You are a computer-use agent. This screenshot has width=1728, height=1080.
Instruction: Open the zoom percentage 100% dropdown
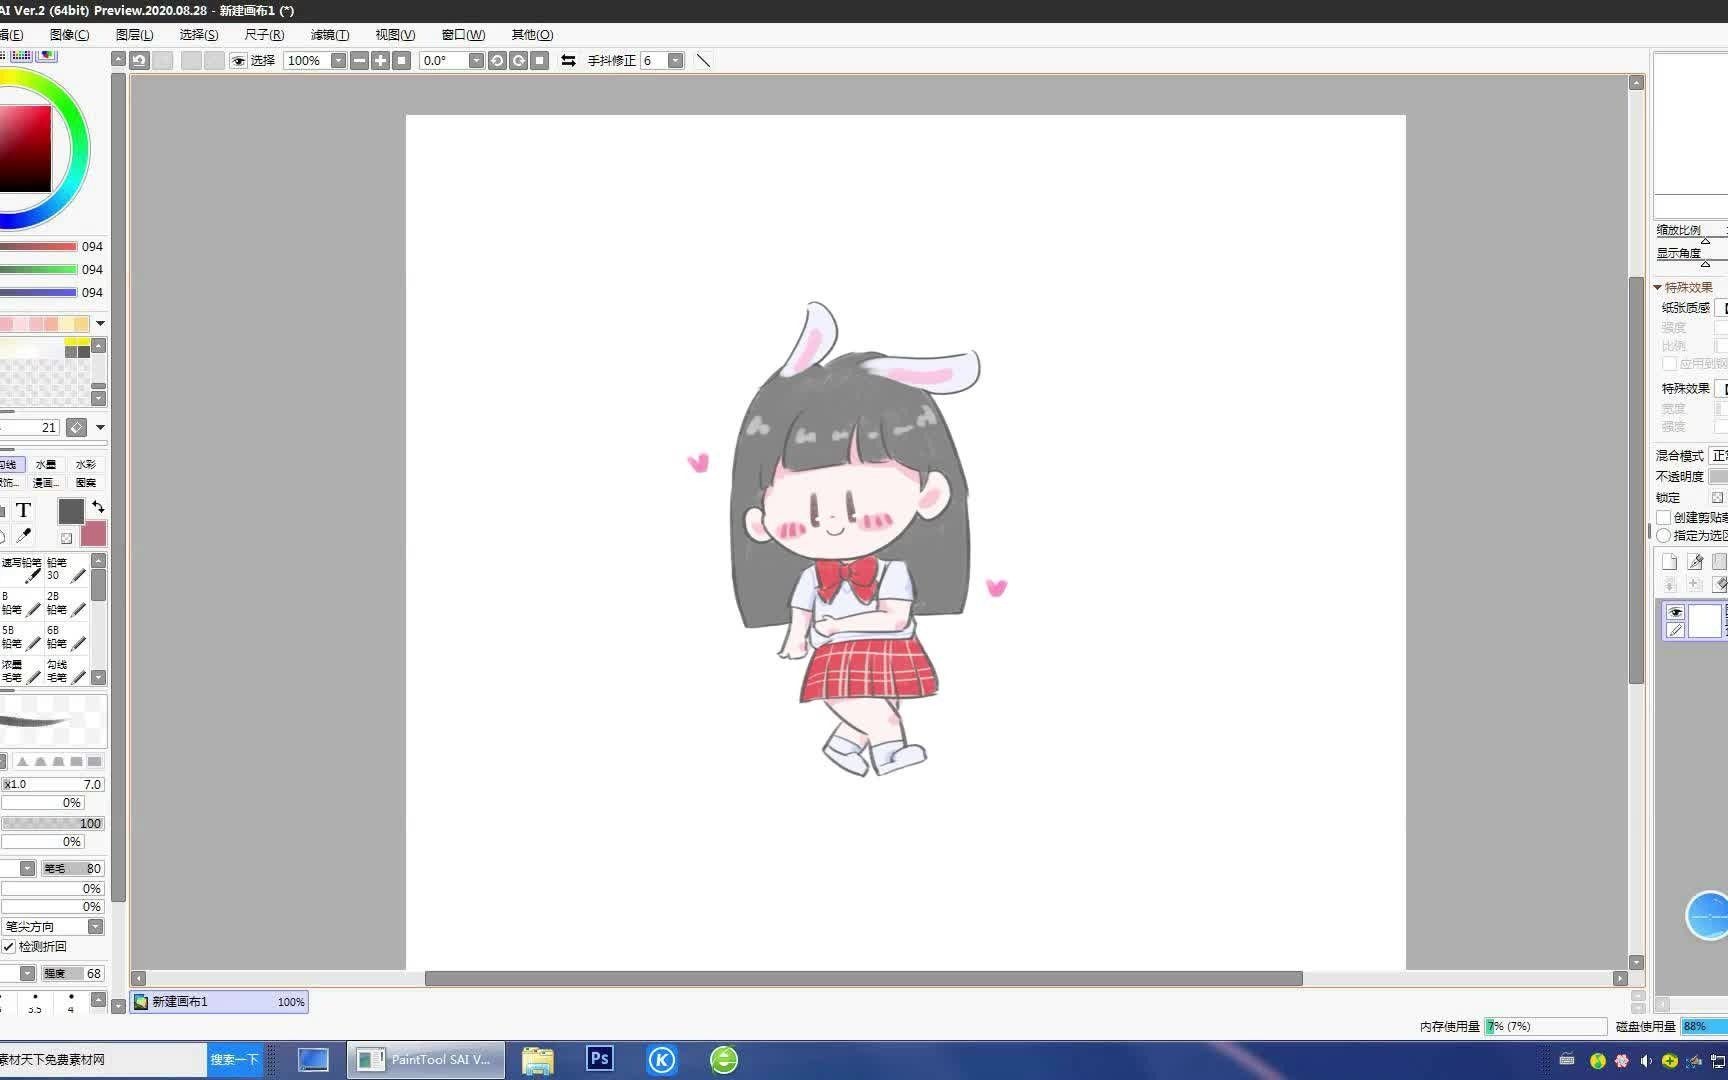pos(338,61)
